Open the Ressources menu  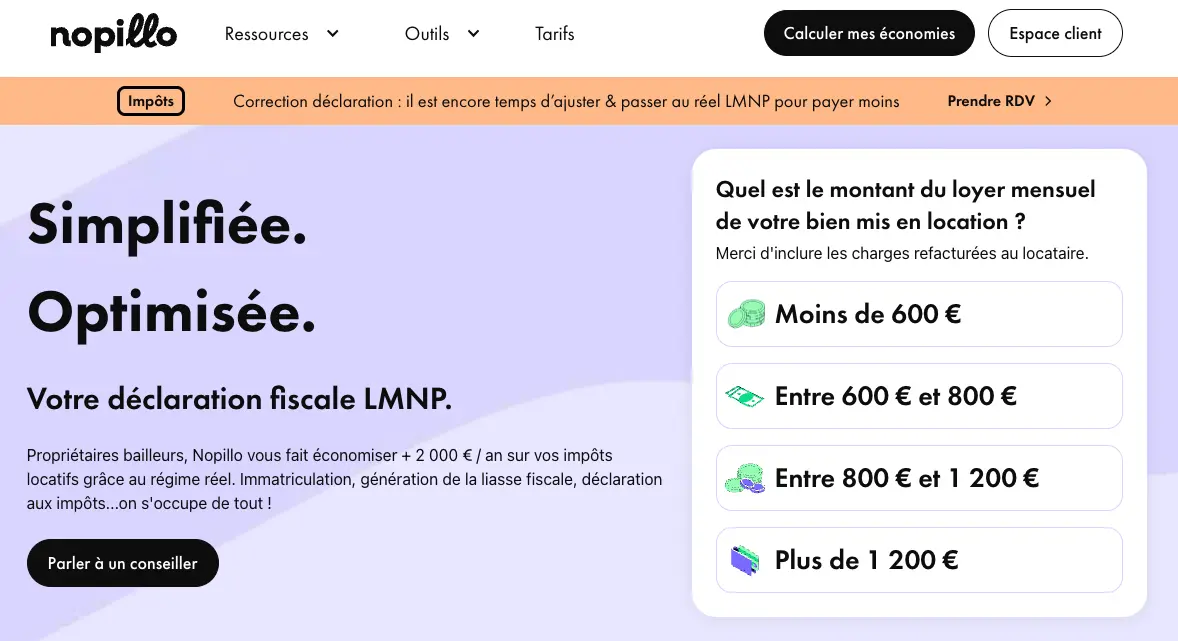(267, 34)
